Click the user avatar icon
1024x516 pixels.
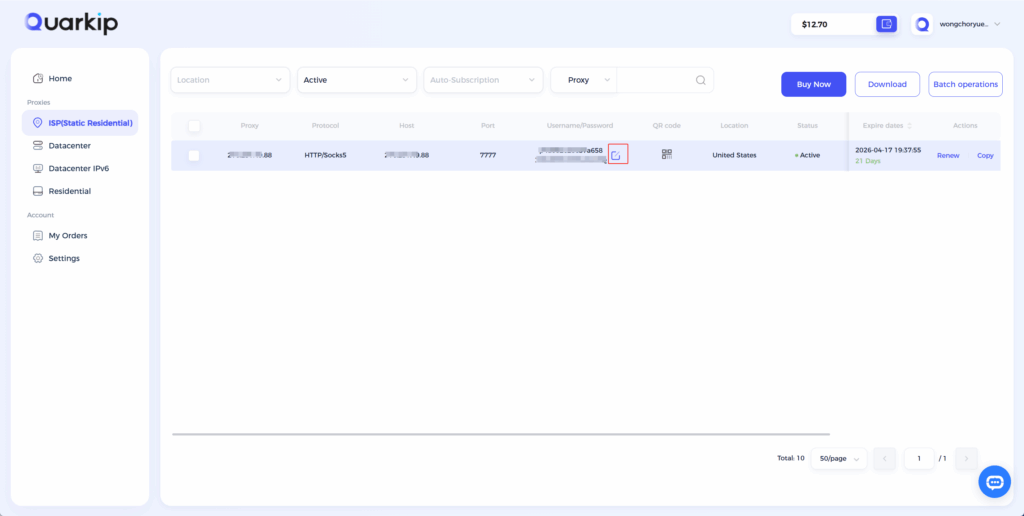(x=922, y=24)
